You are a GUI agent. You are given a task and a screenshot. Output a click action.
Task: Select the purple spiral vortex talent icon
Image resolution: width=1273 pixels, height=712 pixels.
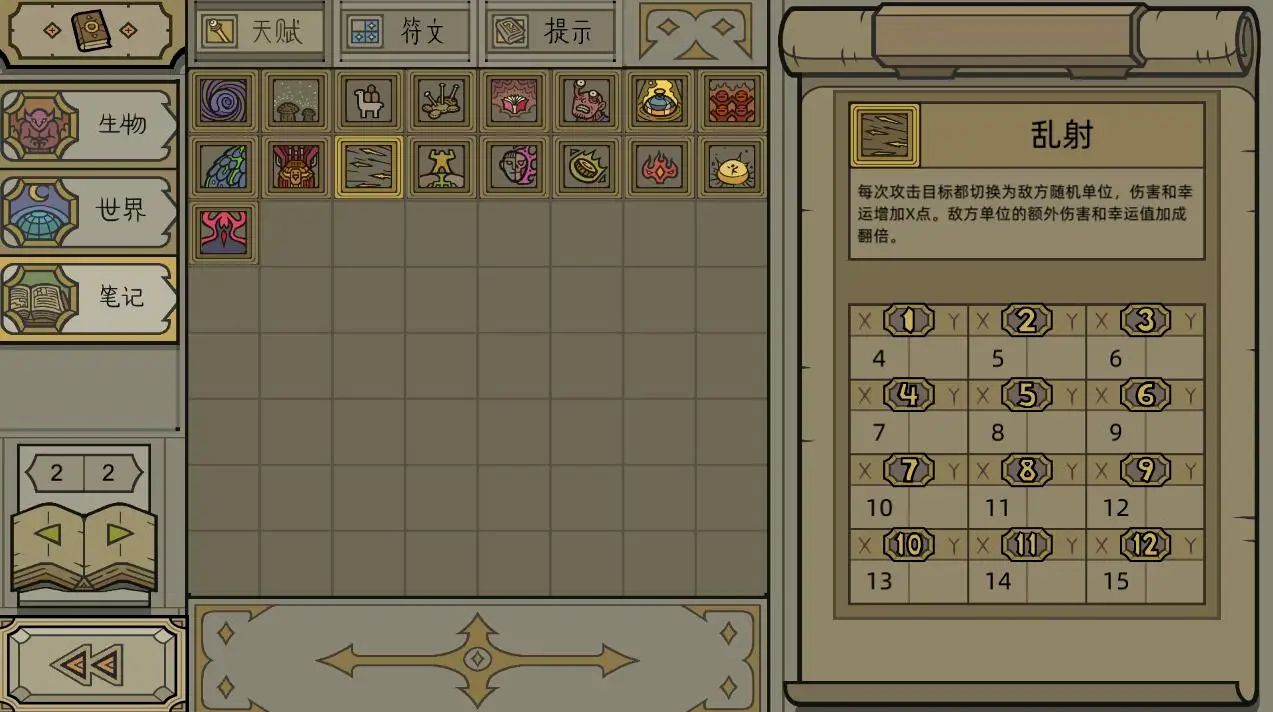click(224, 101)
